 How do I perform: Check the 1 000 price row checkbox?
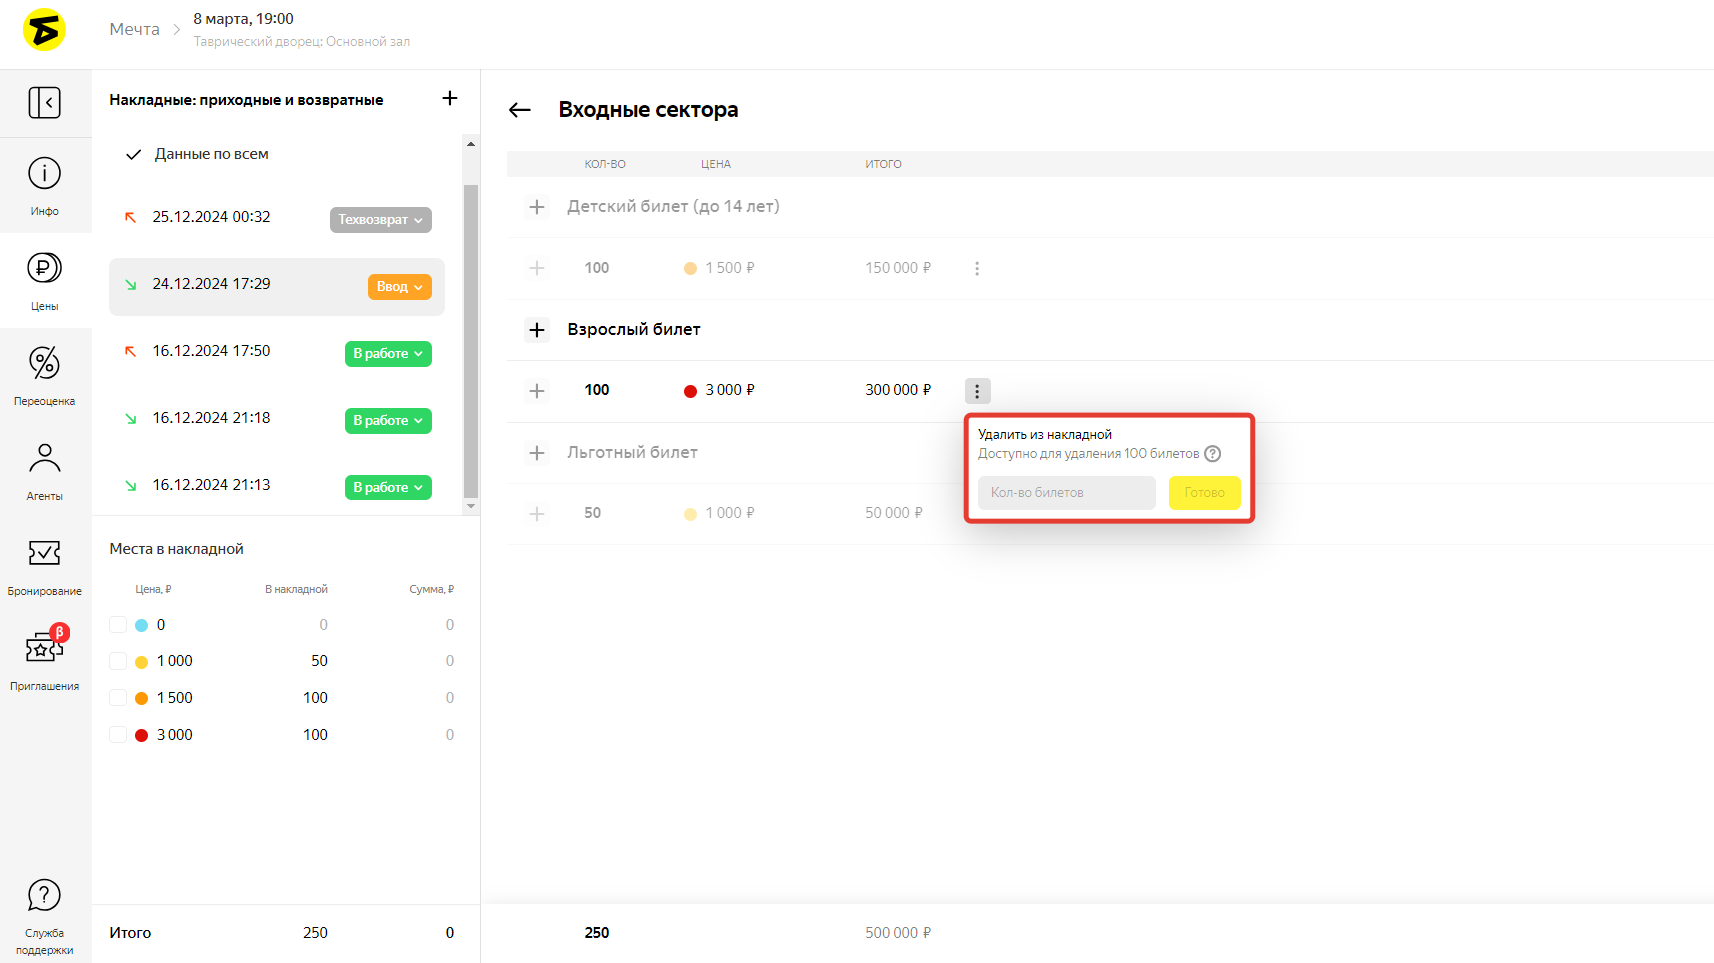click(x=118, y=661)
